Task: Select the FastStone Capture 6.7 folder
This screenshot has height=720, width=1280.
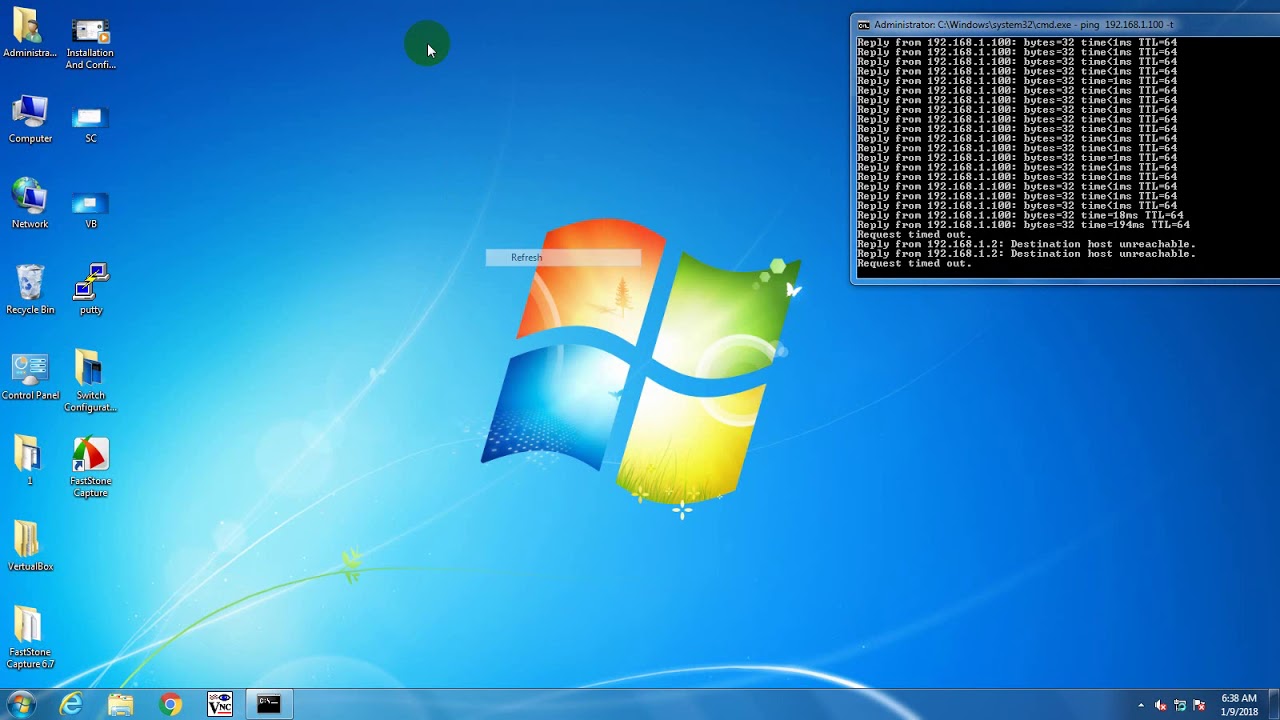Action: click(30, 637)
